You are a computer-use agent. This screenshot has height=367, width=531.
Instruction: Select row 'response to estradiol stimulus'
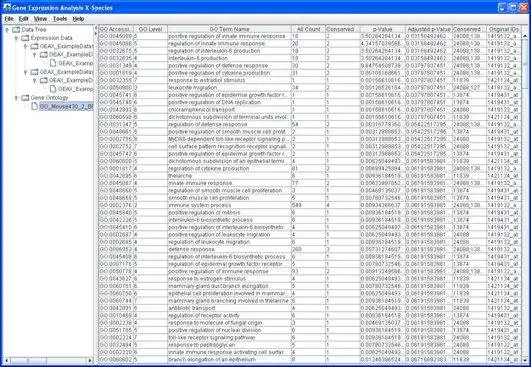(310, 81)
